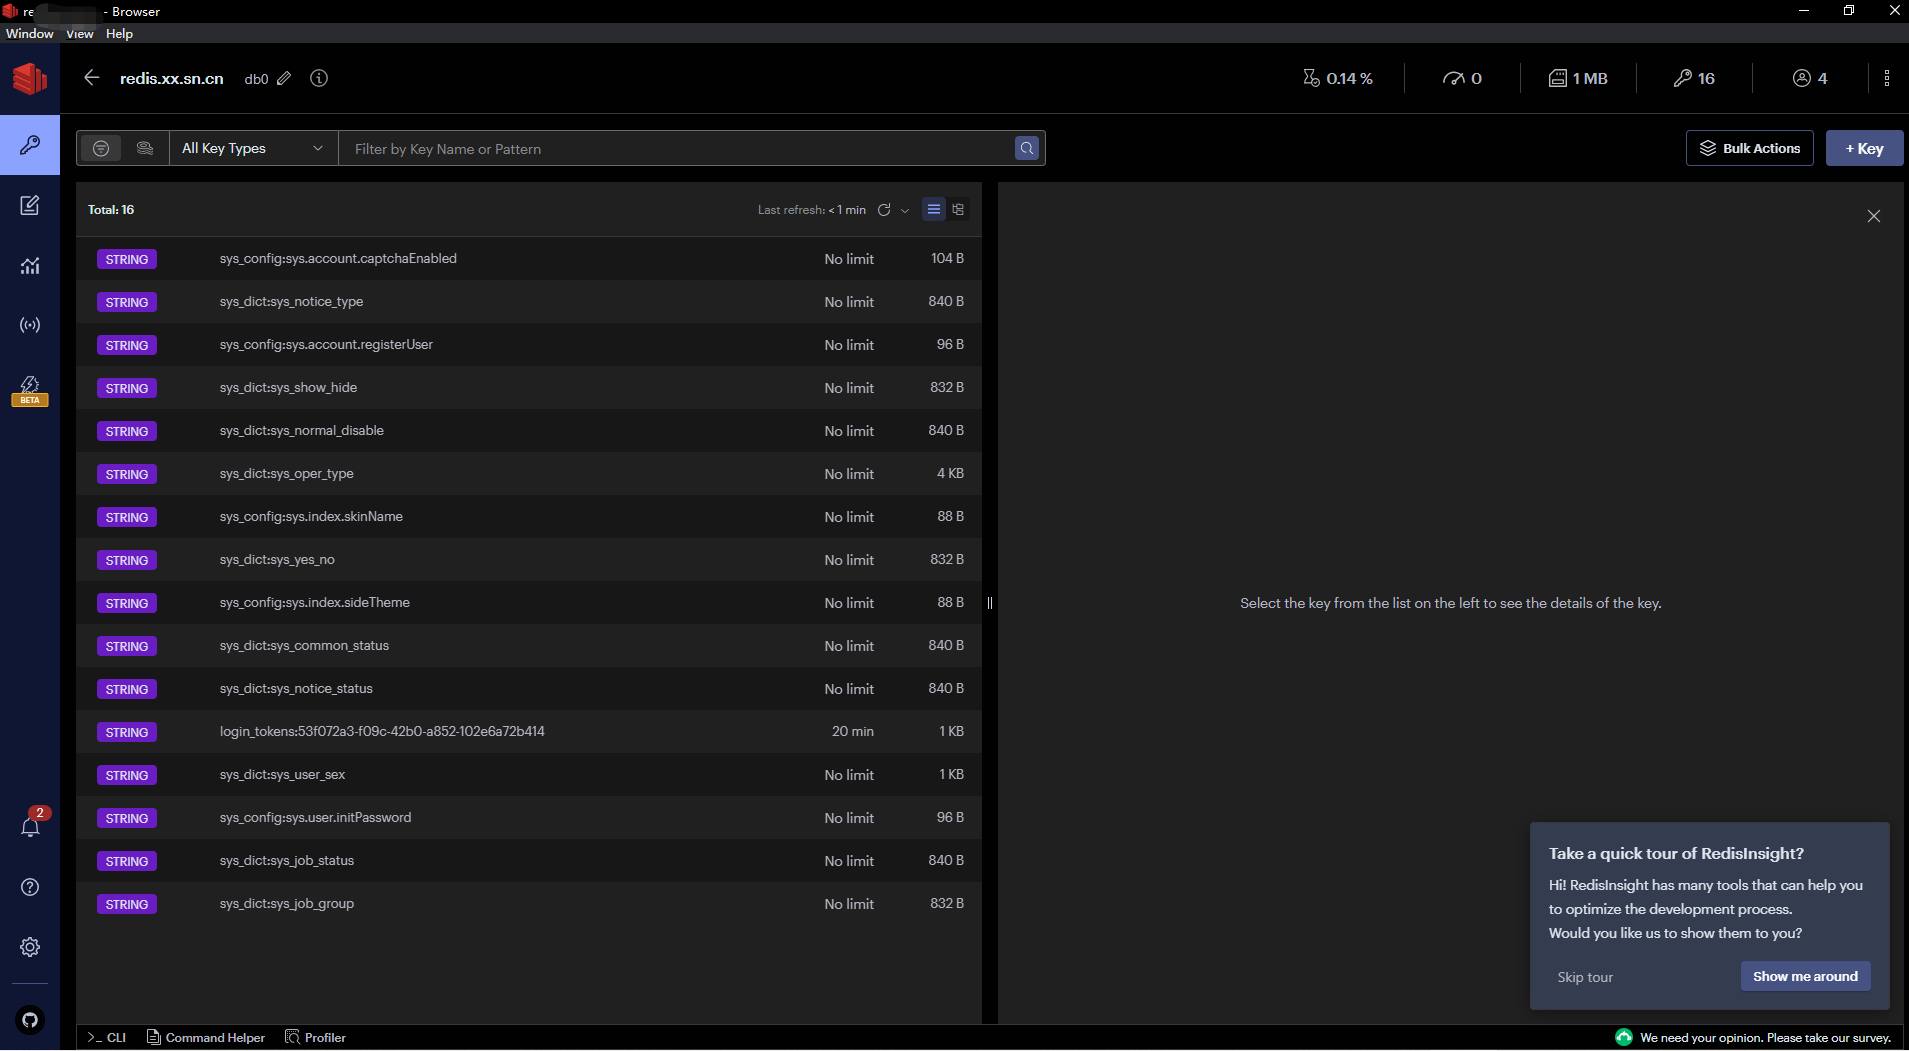
Task: Select key sys_dict:sys_common_status
Action: [x=529, y=646]
